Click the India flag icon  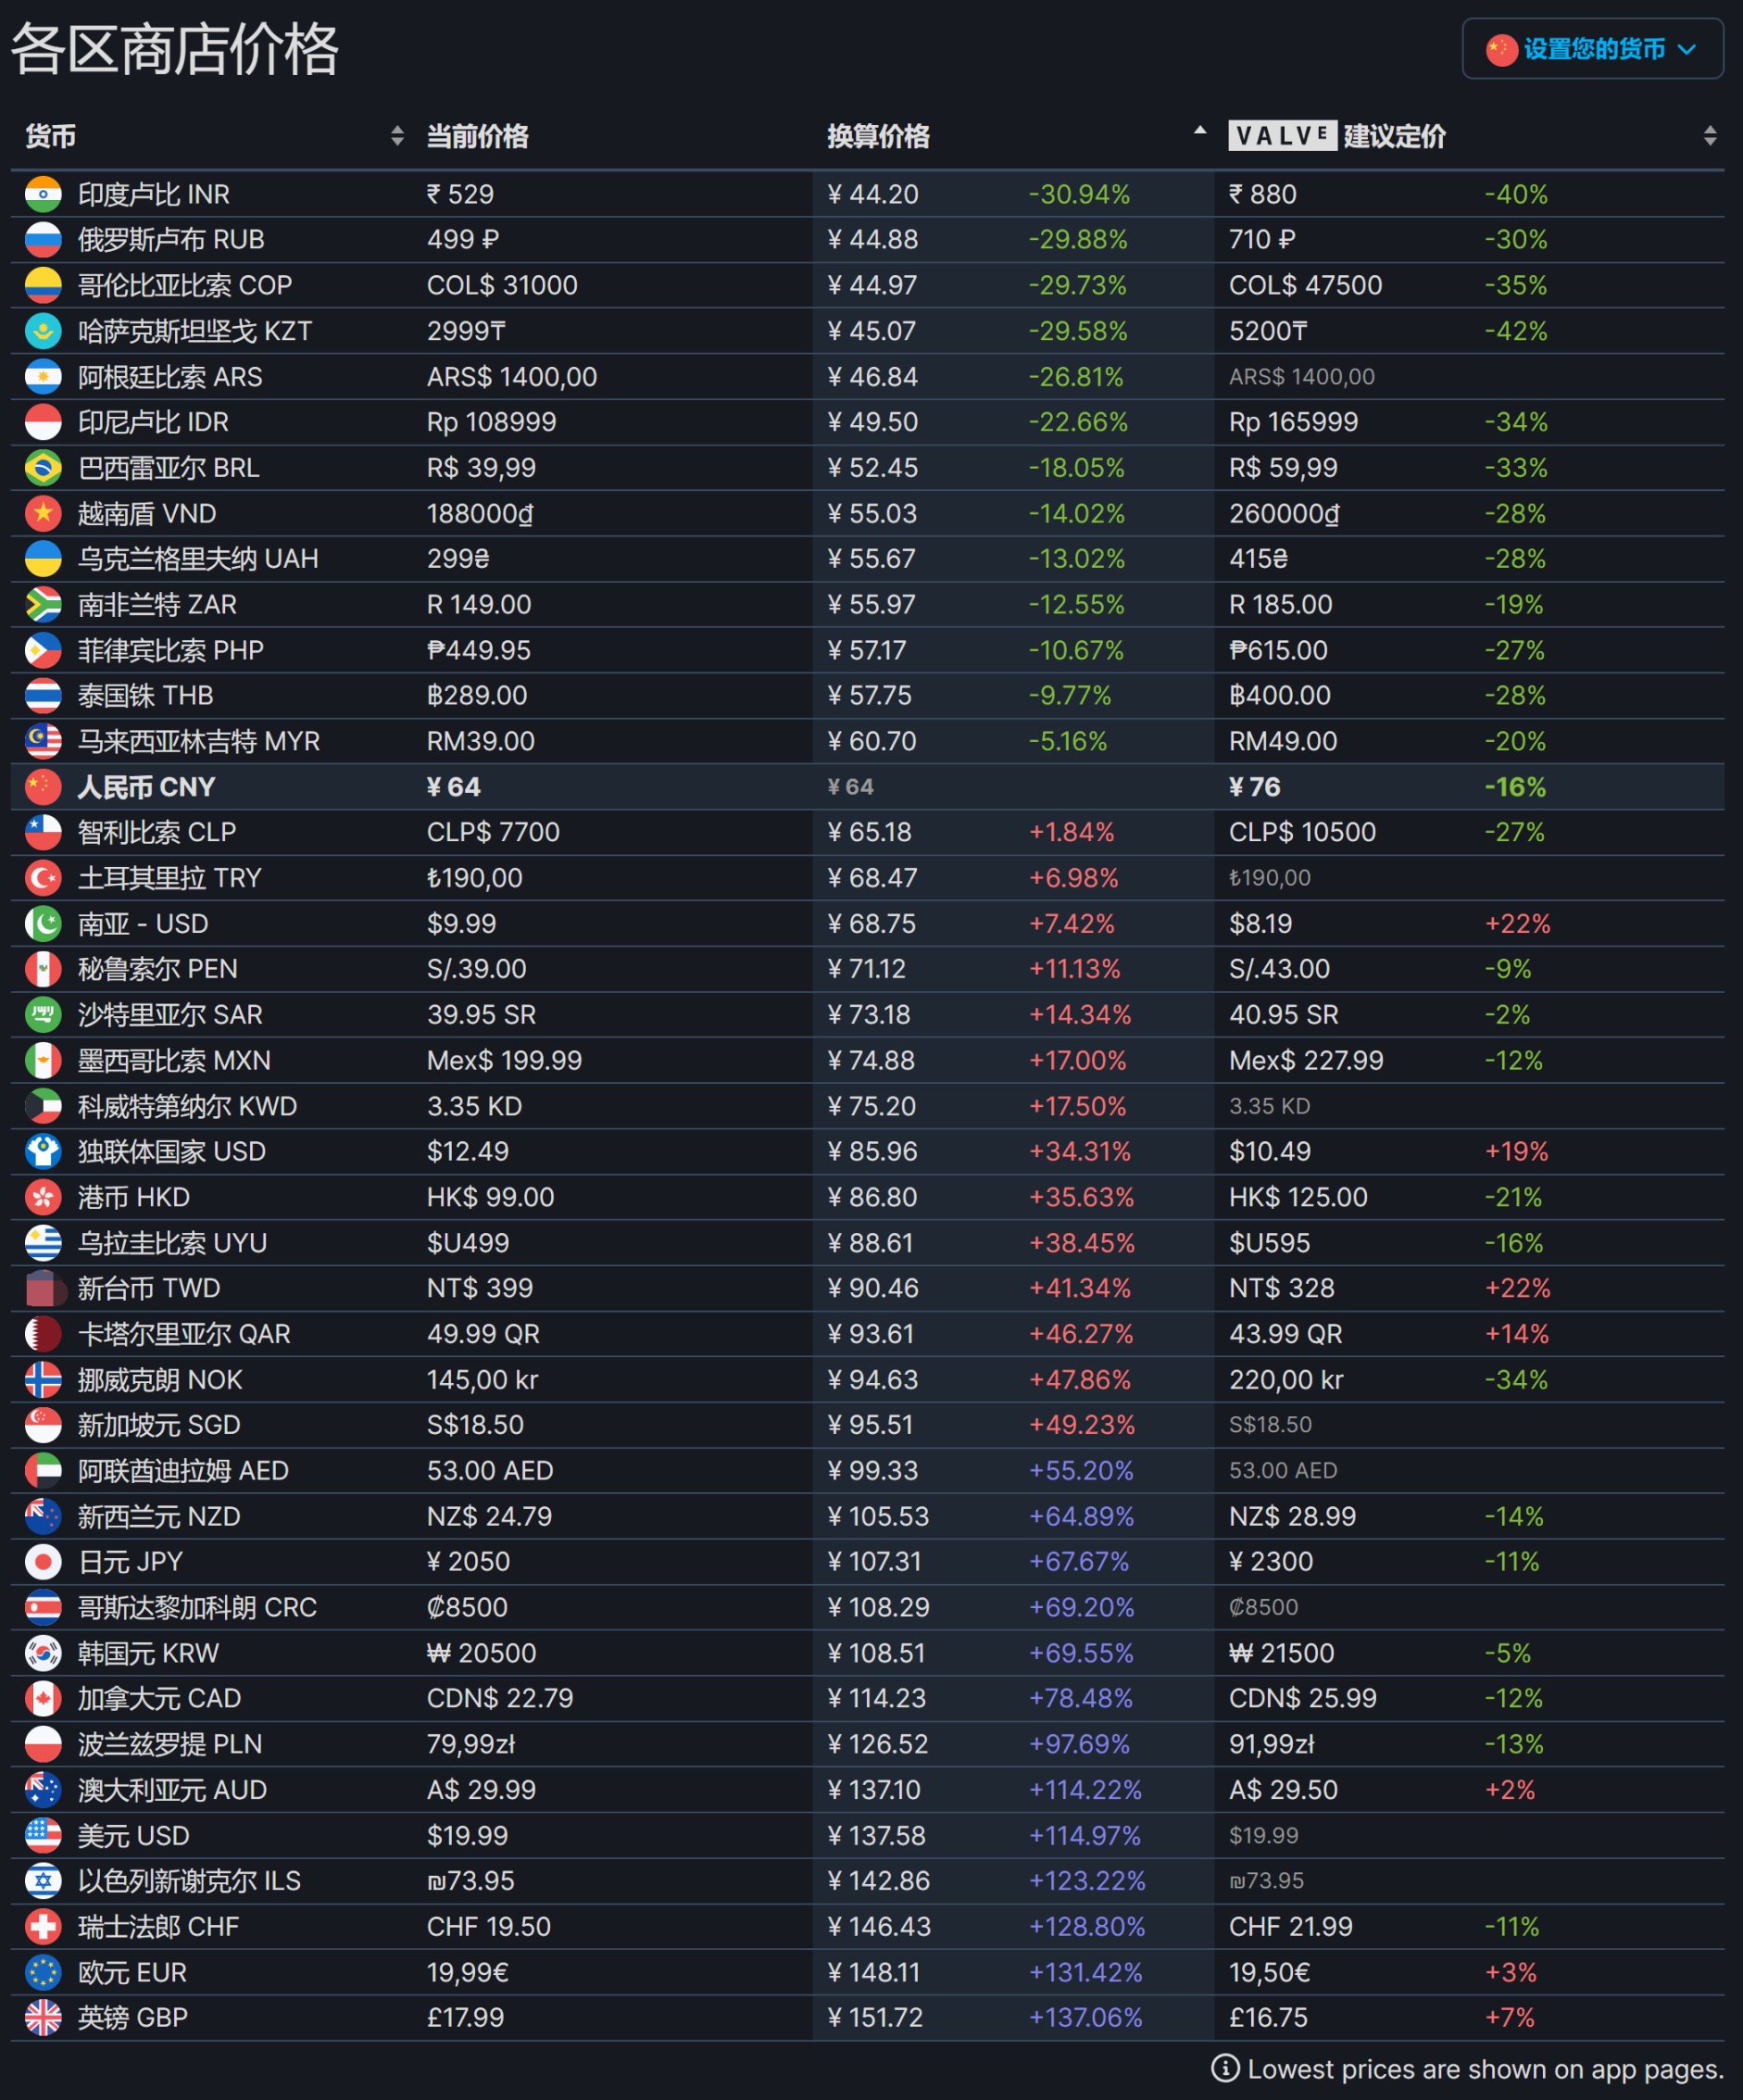43,194
